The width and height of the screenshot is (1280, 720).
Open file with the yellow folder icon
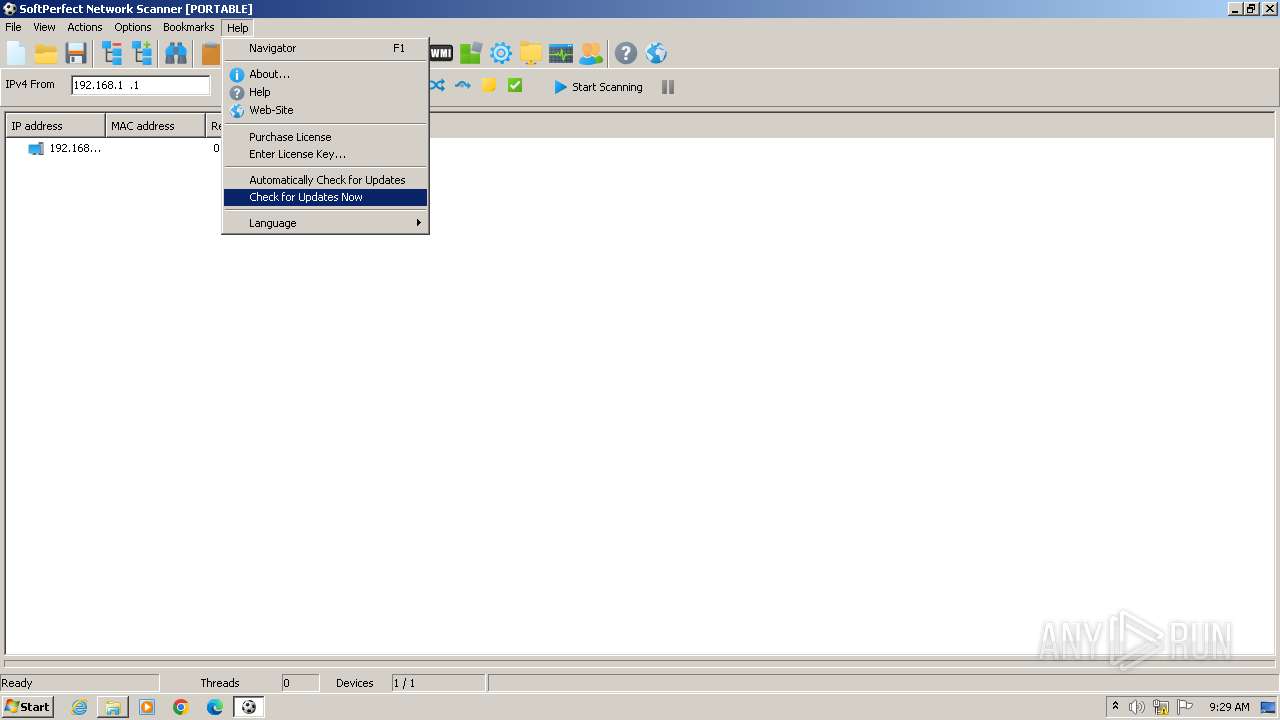coord(46,53)
